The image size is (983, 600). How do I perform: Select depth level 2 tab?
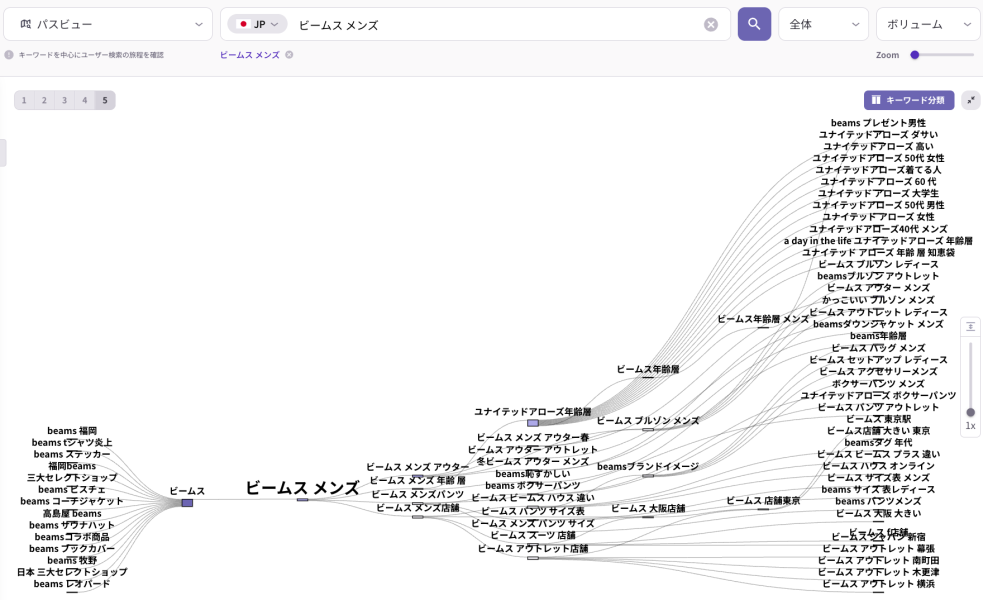pos(44,100)
